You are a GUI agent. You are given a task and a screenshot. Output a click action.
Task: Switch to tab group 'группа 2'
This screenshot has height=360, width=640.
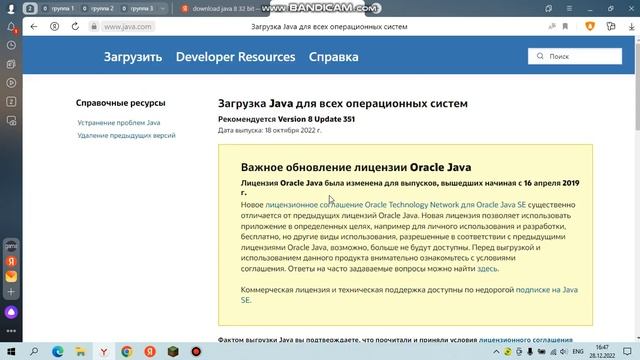point(98,8)
